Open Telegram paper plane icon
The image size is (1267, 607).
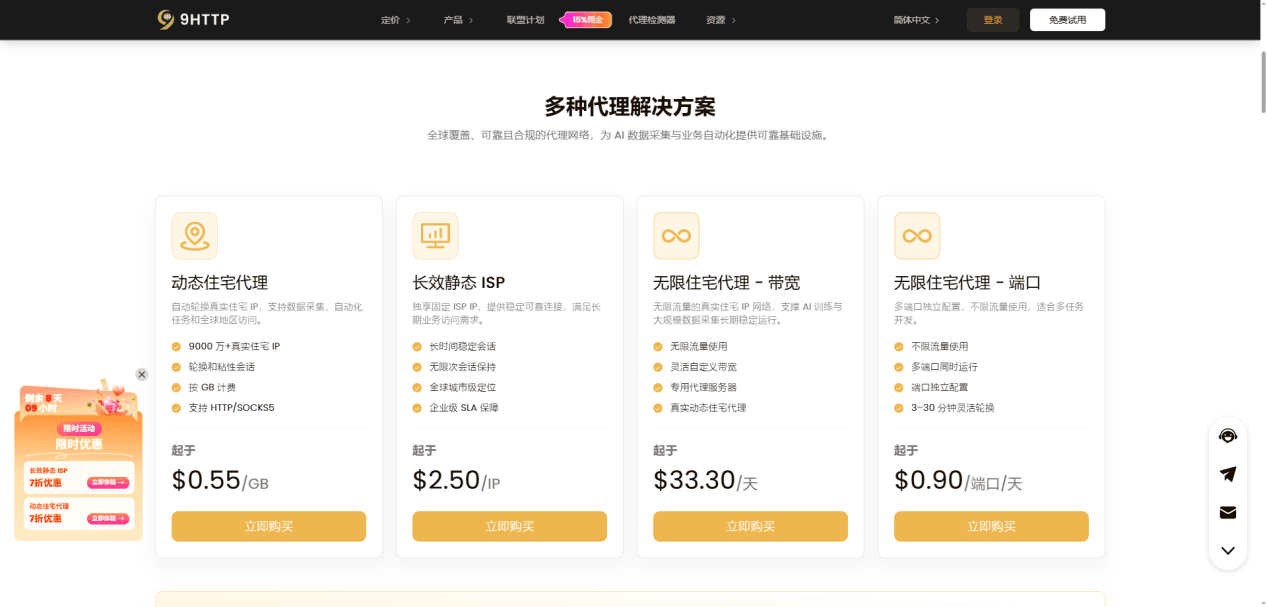pos(1228,474)
